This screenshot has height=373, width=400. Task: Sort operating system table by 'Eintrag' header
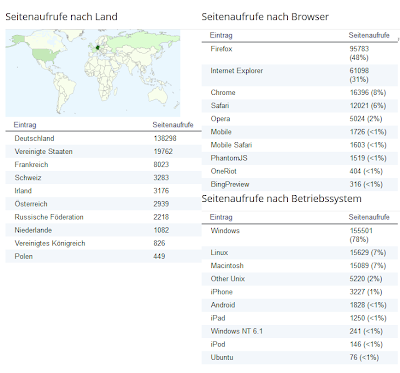coord(221,217)
